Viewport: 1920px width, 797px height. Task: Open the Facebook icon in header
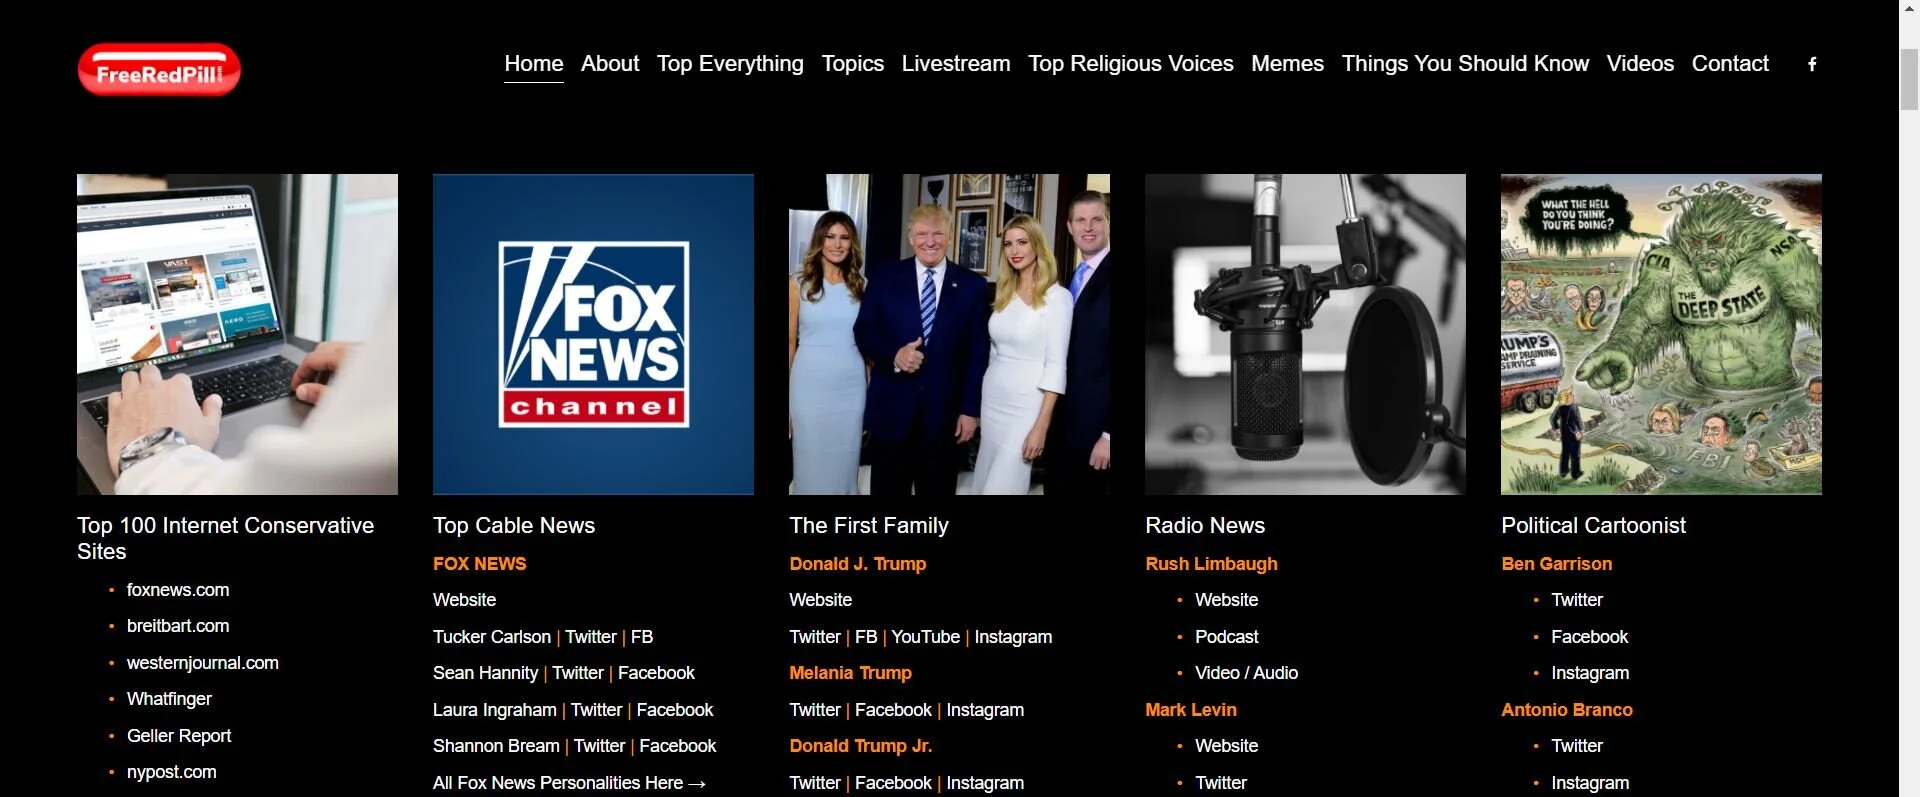click(x=1812, y=64)
